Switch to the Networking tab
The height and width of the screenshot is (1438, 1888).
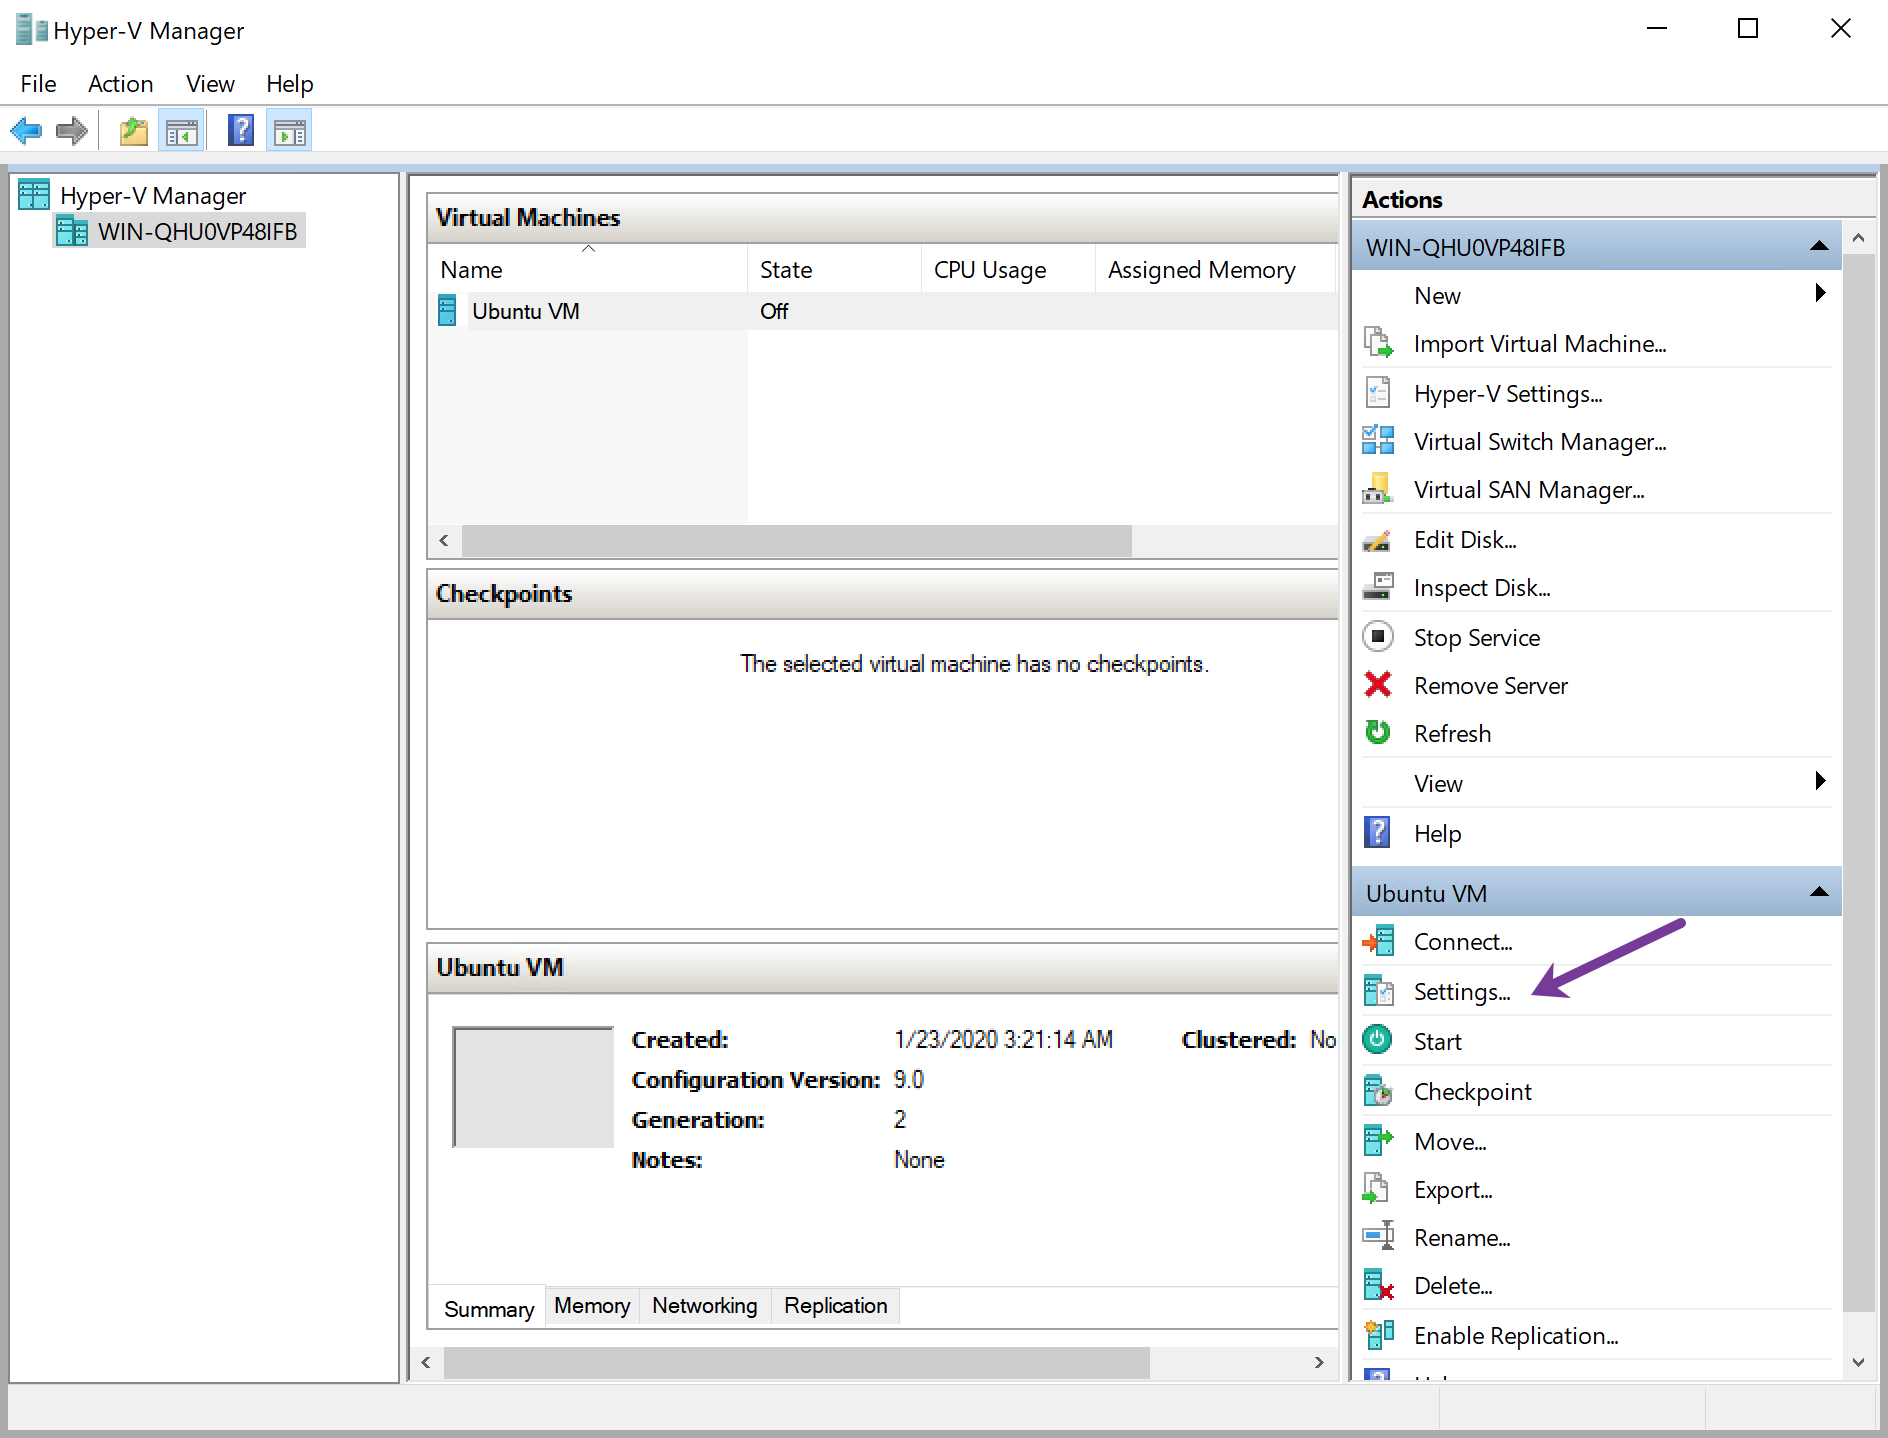pyautogui.click(x=704, y=1306)
